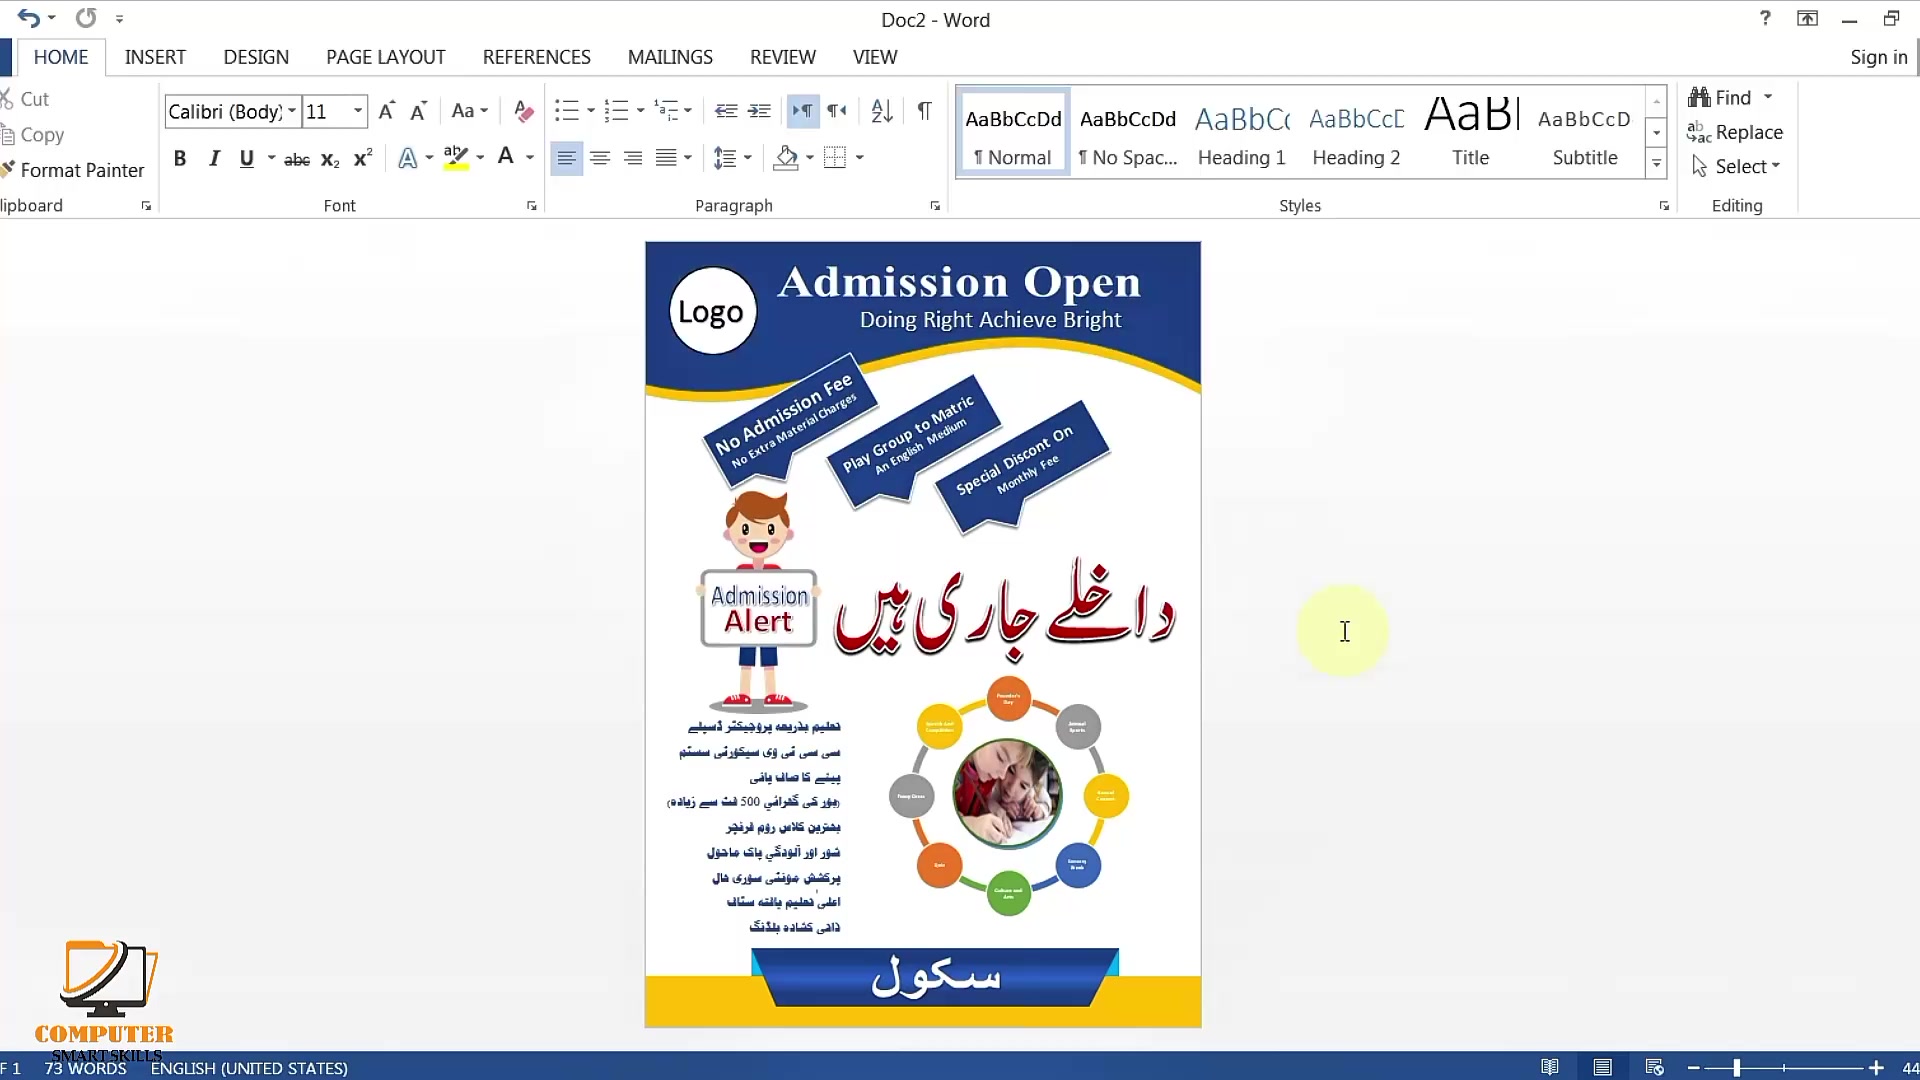Apply the Heading 1 style

[1241, 133]
